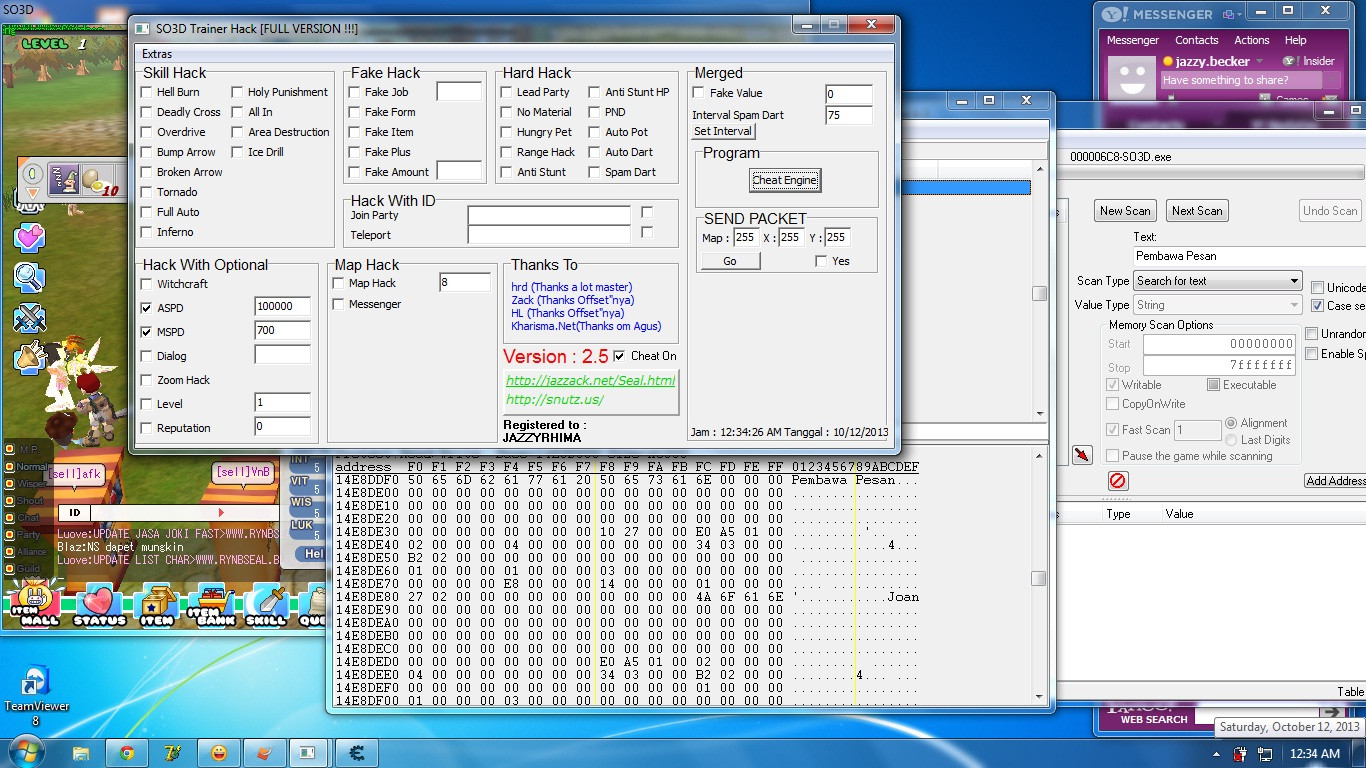
Task: Open the Item box game button
Action: (156, 604)
